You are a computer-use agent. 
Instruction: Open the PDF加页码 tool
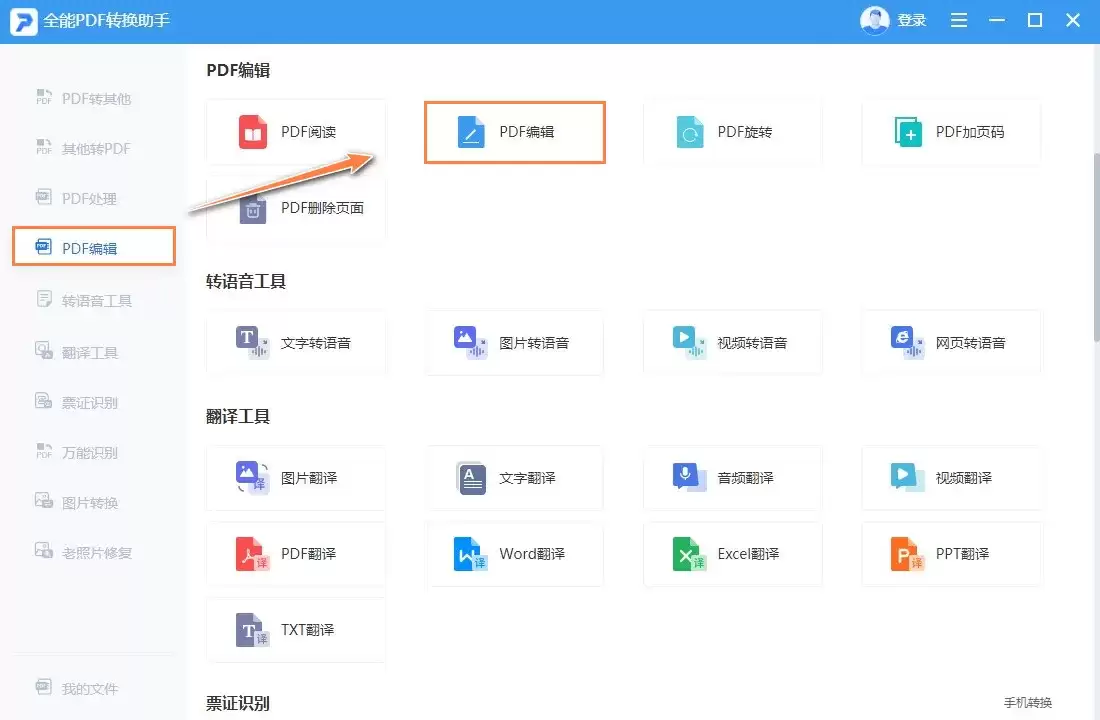point(951,131)
